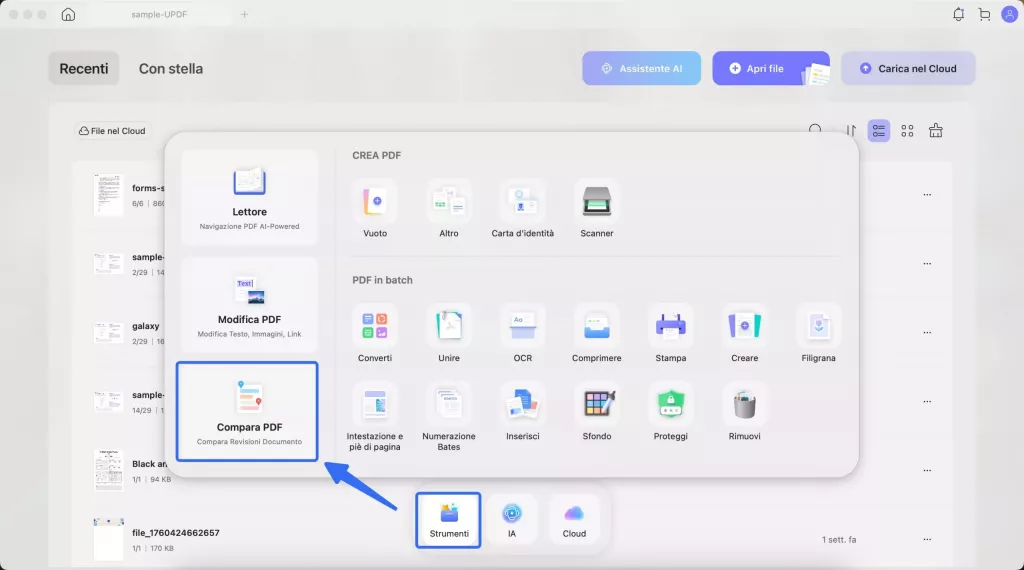
Task: Select the Altro create PDF option
Action: [x=449, y=208]
